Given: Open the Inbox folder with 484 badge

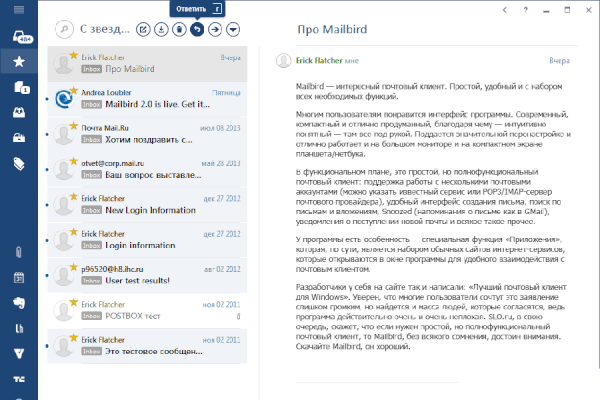Looking at the screenshot, I should tap(22, 37).
